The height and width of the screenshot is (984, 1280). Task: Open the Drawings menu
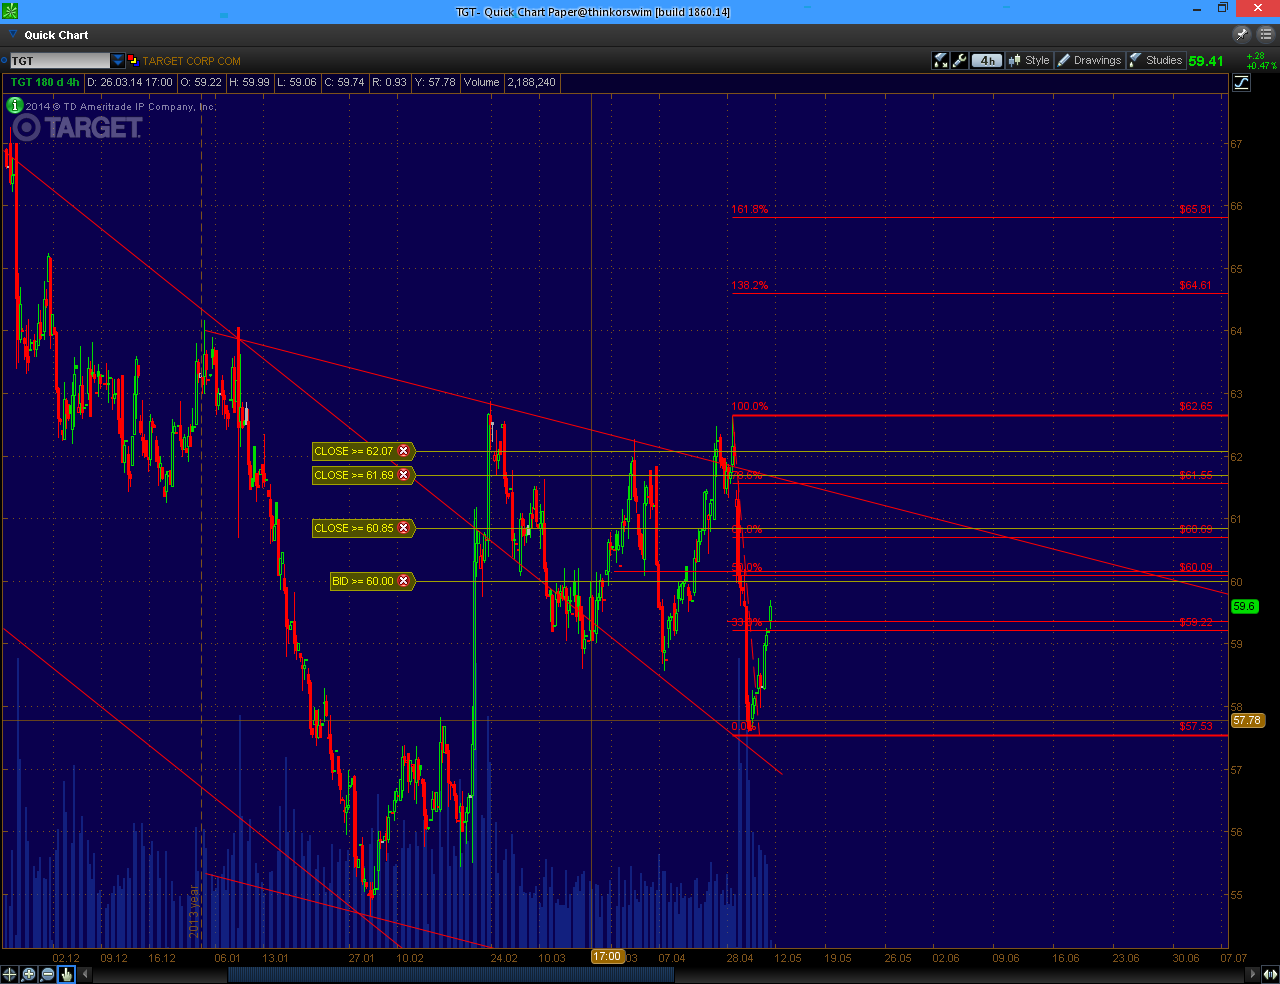tap(1090, 60)
